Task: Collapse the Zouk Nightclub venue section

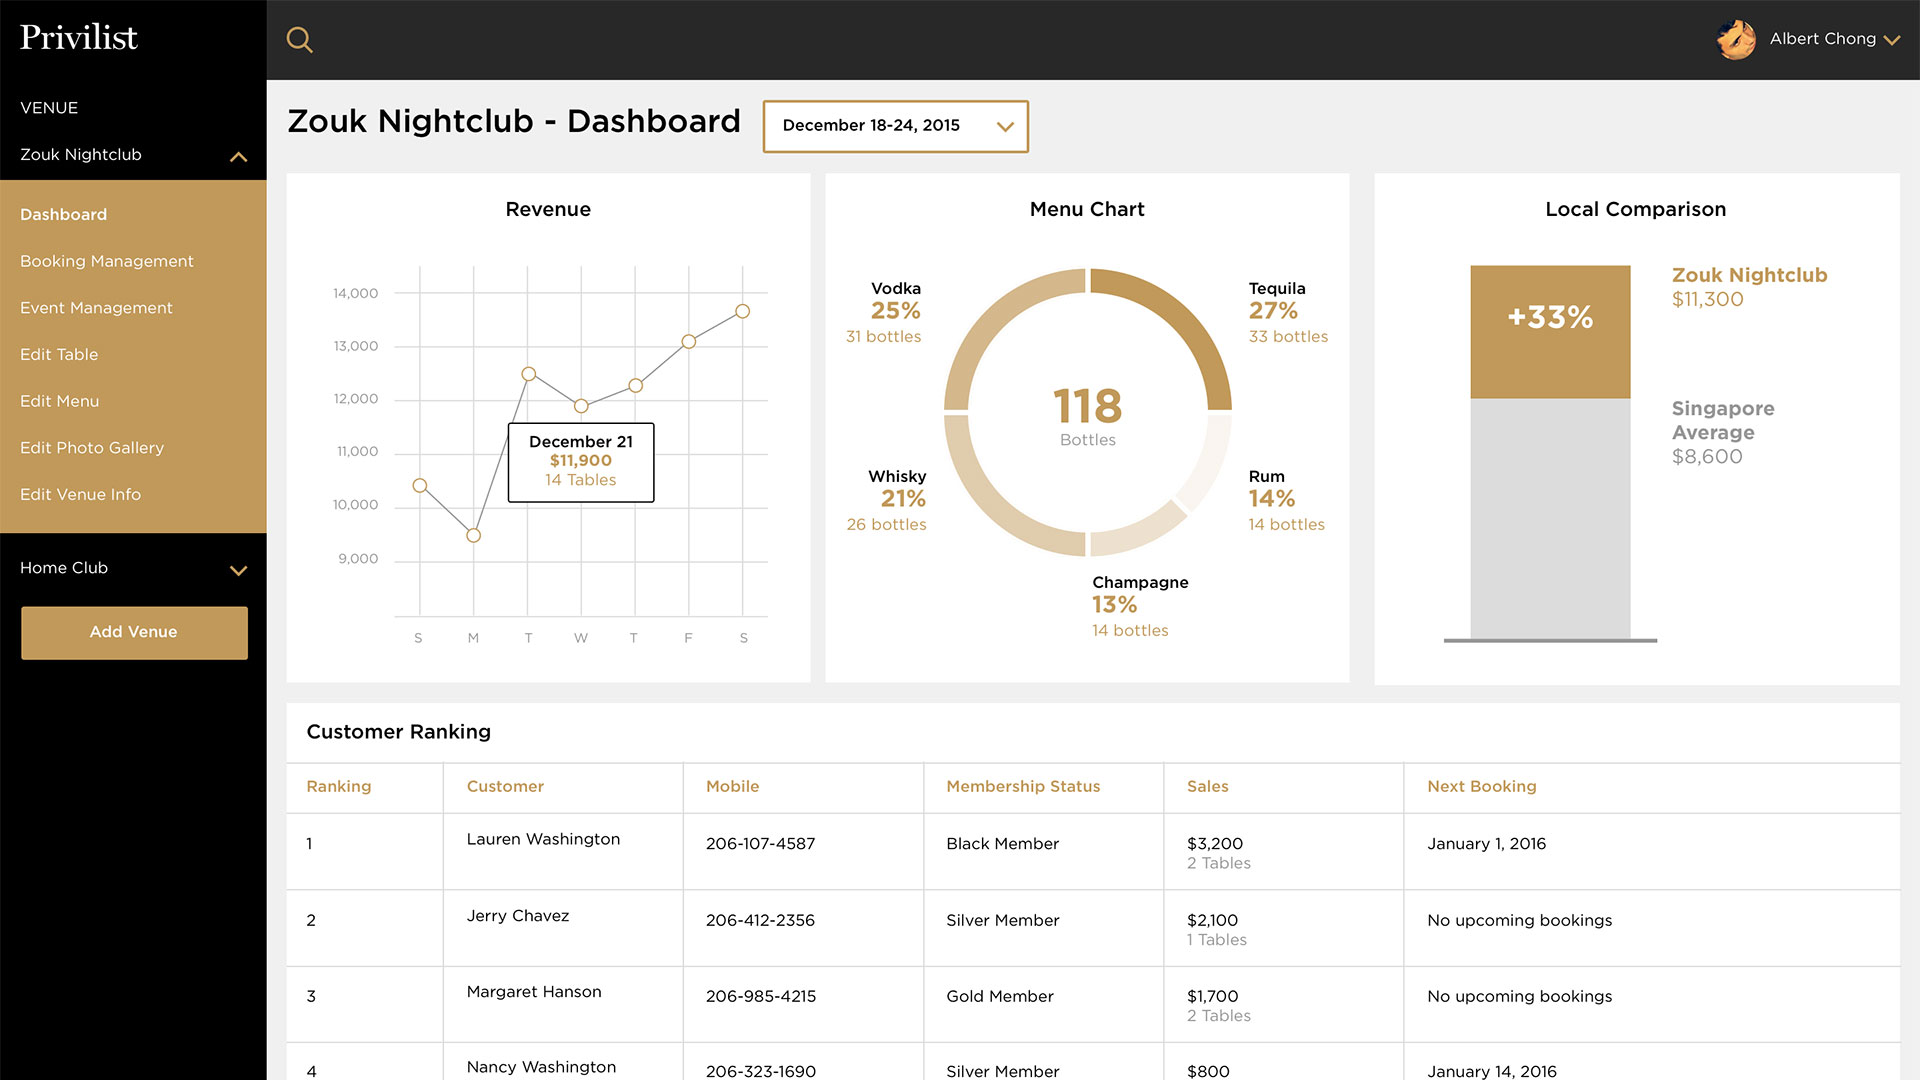Action: click(x=238, y=156)
